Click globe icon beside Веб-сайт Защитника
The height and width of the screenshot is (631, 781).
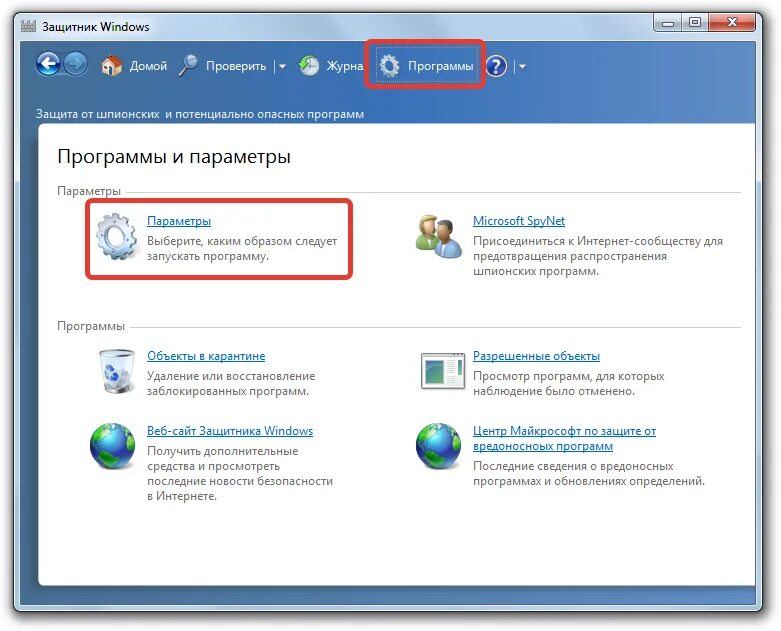[x=113, y=446]
